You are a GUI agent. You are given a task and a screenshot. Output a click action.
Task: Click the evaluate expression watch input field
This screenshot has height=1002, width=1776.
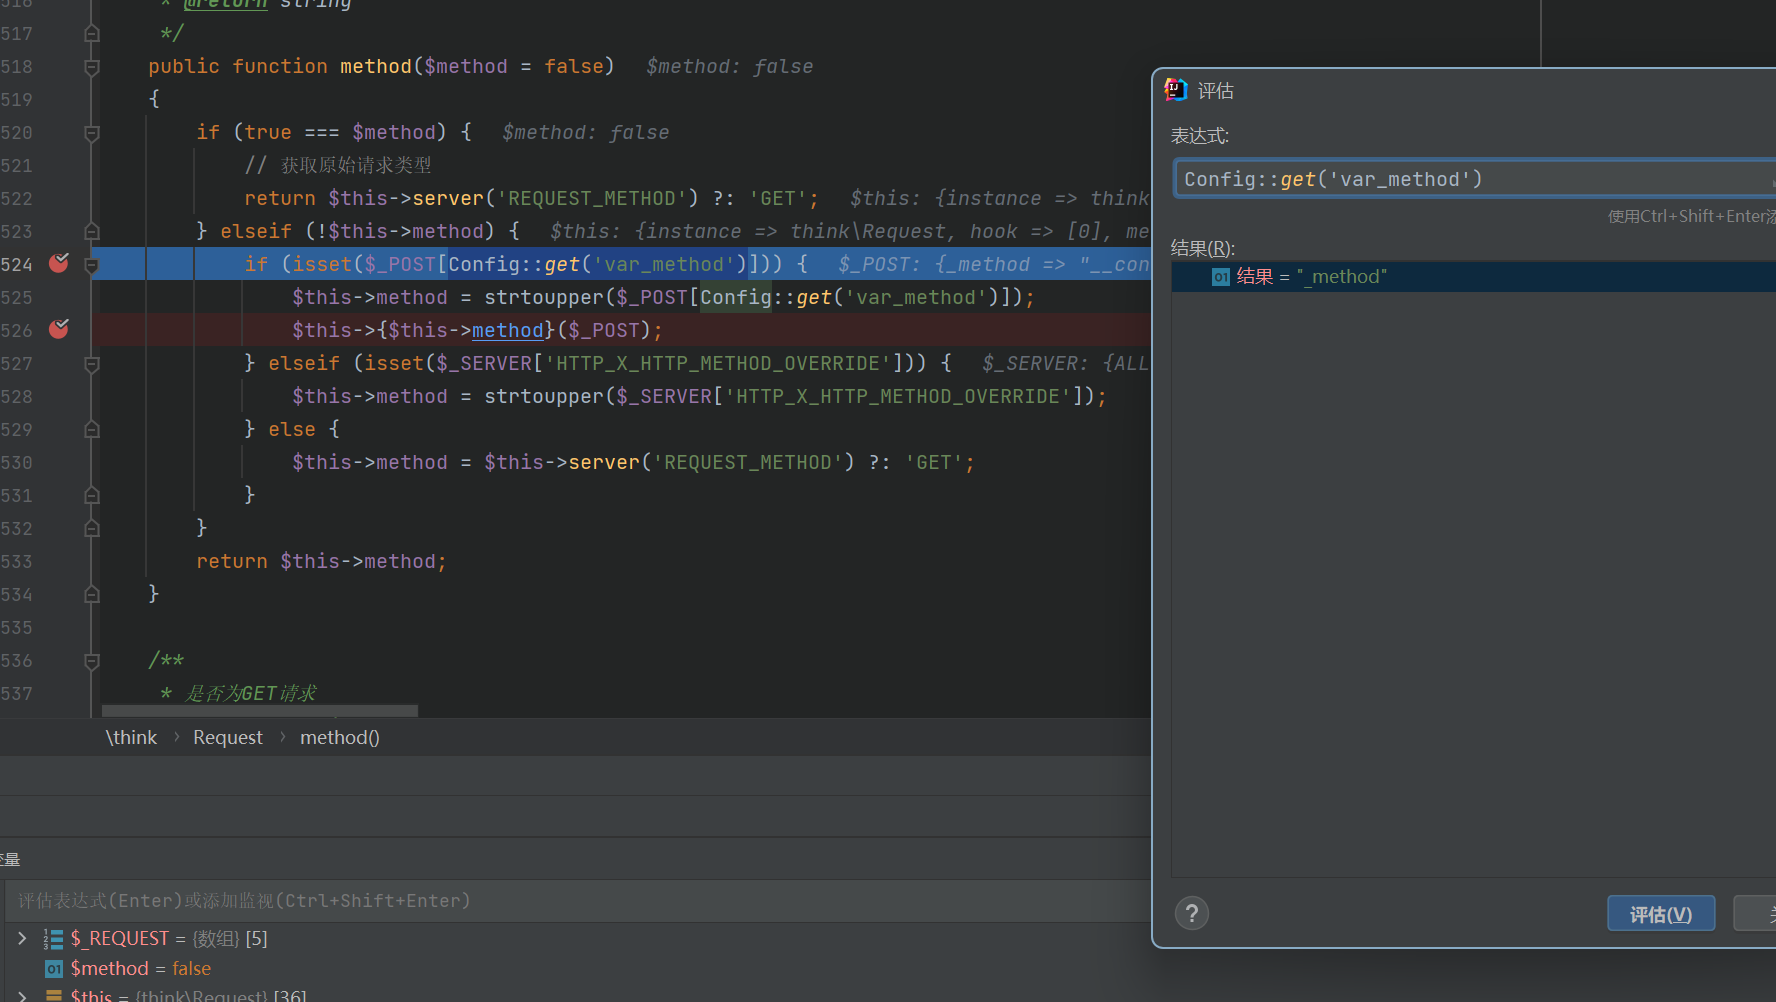tap(580, 901)
